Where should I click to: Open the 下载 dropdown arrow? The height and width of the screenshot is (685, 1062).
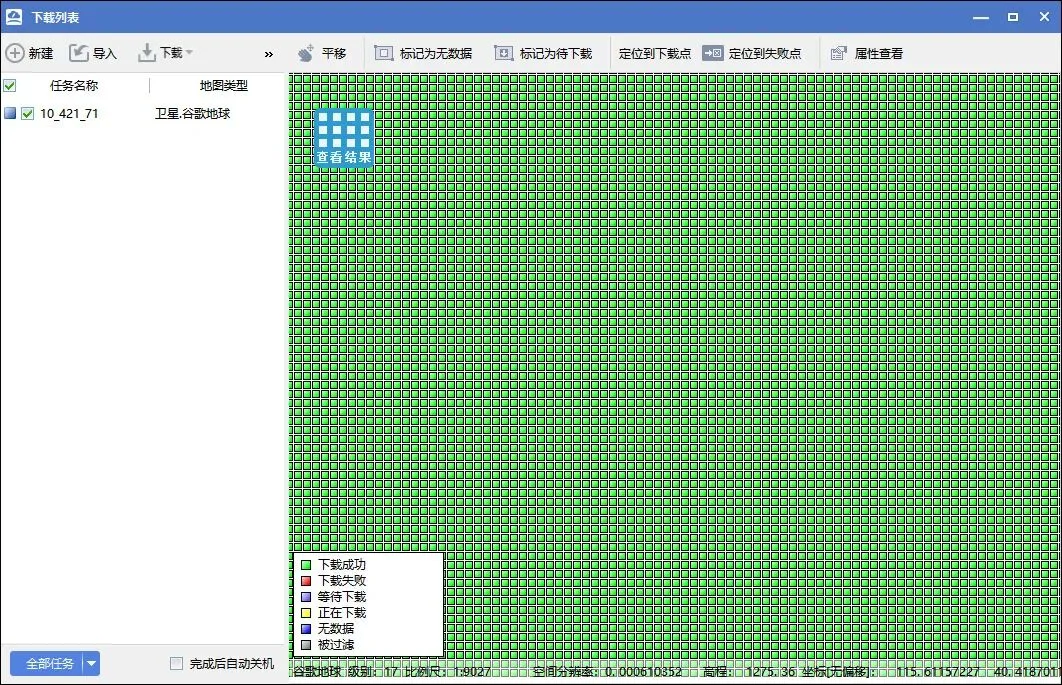[x=190, y=52]
